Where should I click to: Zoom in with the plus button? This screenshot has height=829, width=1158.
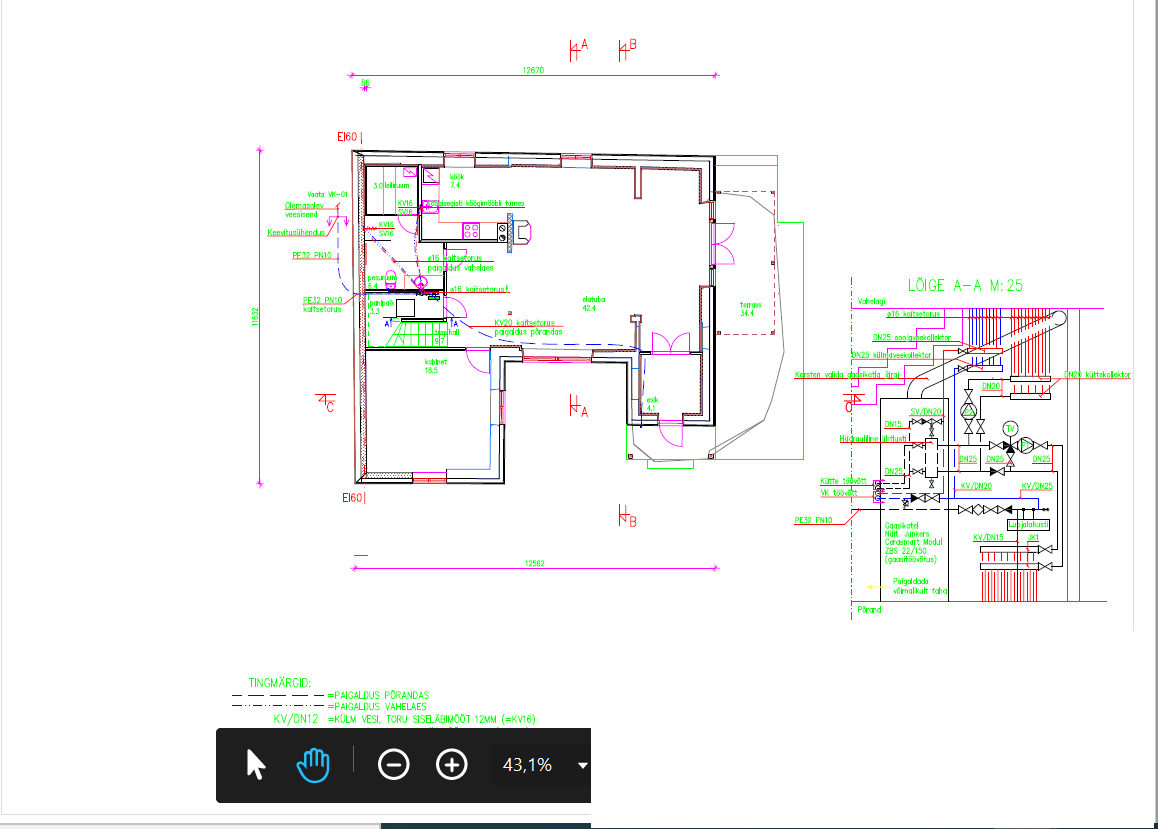coord(452,765)
